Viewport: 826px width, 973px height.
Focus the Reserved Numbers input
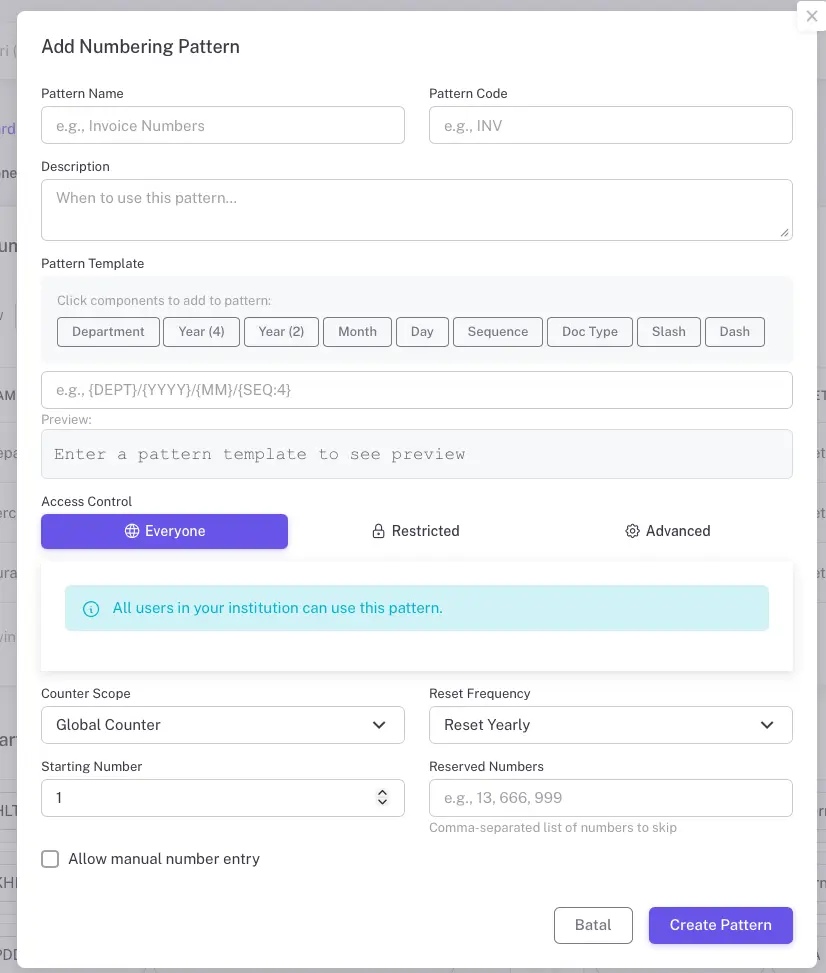point(610,798)
